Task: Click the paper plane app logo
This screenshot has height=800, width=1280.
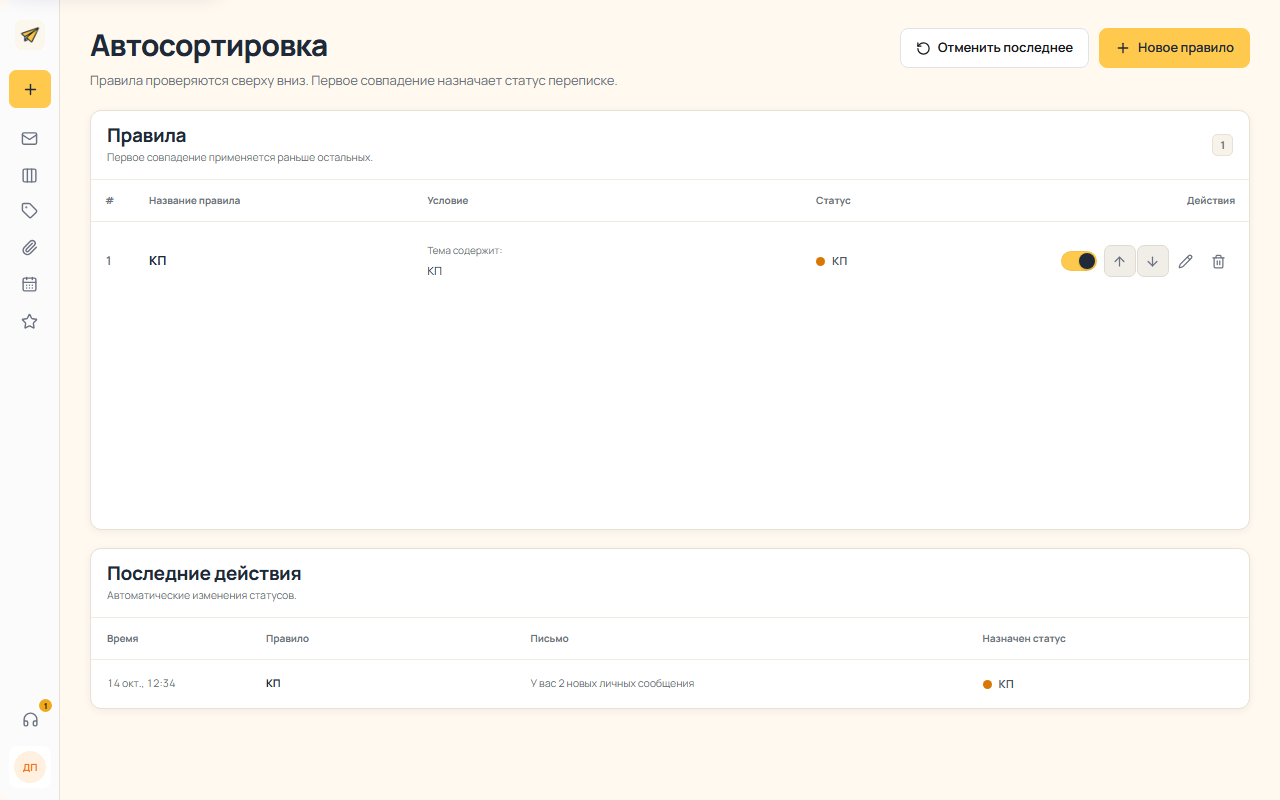Action: pos(30,35)
